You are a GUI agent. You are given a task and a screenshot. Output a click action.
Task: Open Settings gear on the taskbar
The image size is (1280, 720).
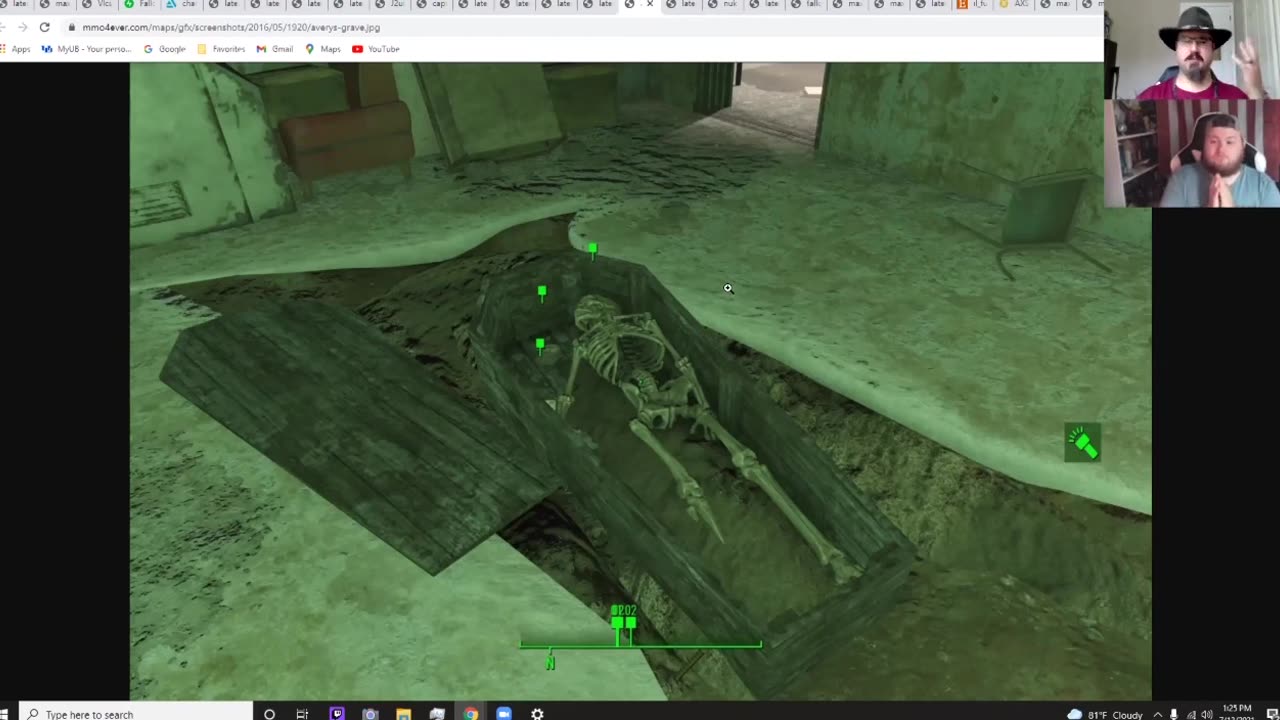pos(537,714)
